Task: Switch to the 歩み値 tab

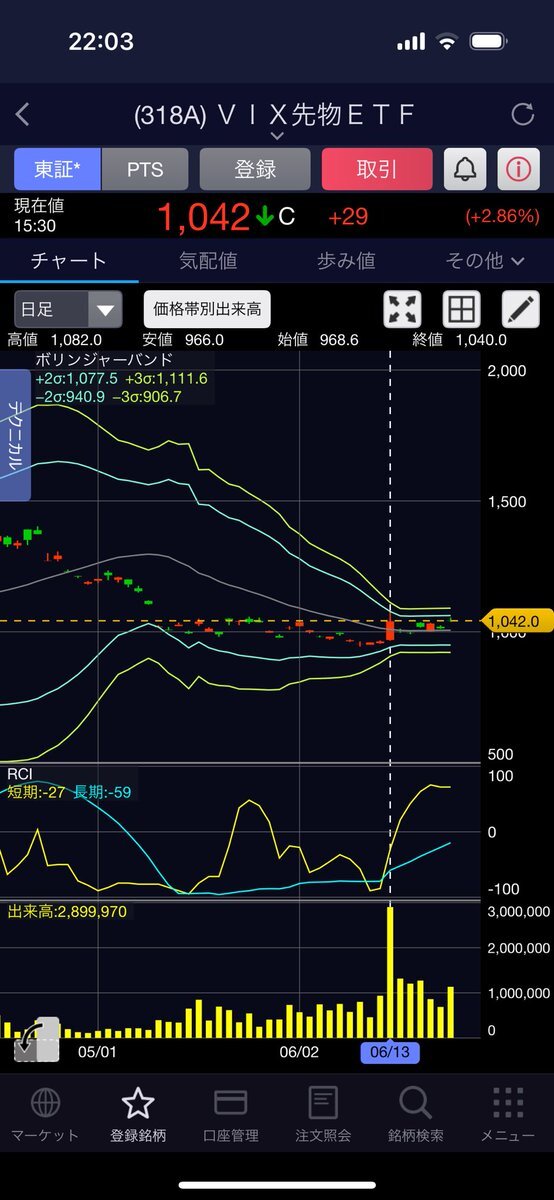Action: point(346,261)
